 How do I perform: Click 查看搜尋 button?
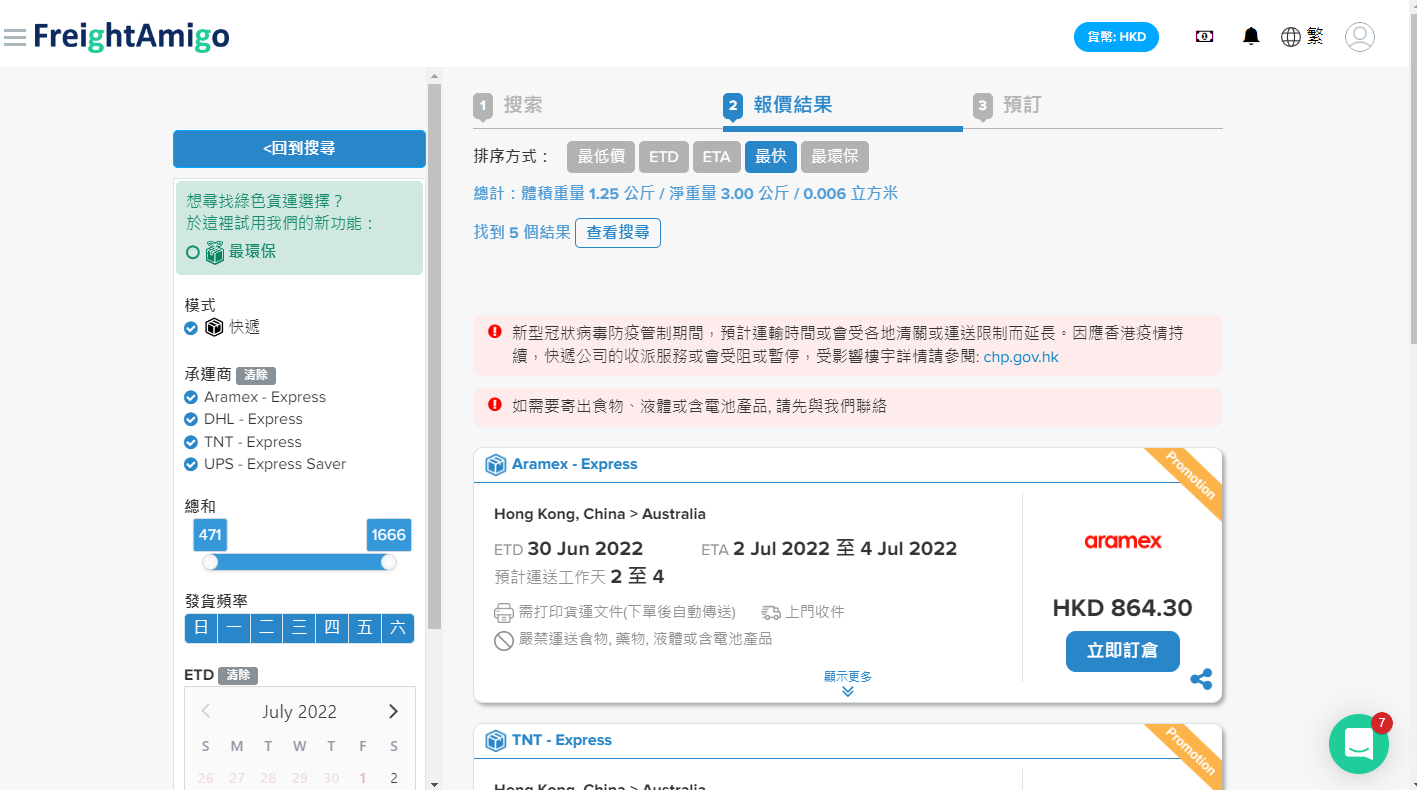coord(618,233)
